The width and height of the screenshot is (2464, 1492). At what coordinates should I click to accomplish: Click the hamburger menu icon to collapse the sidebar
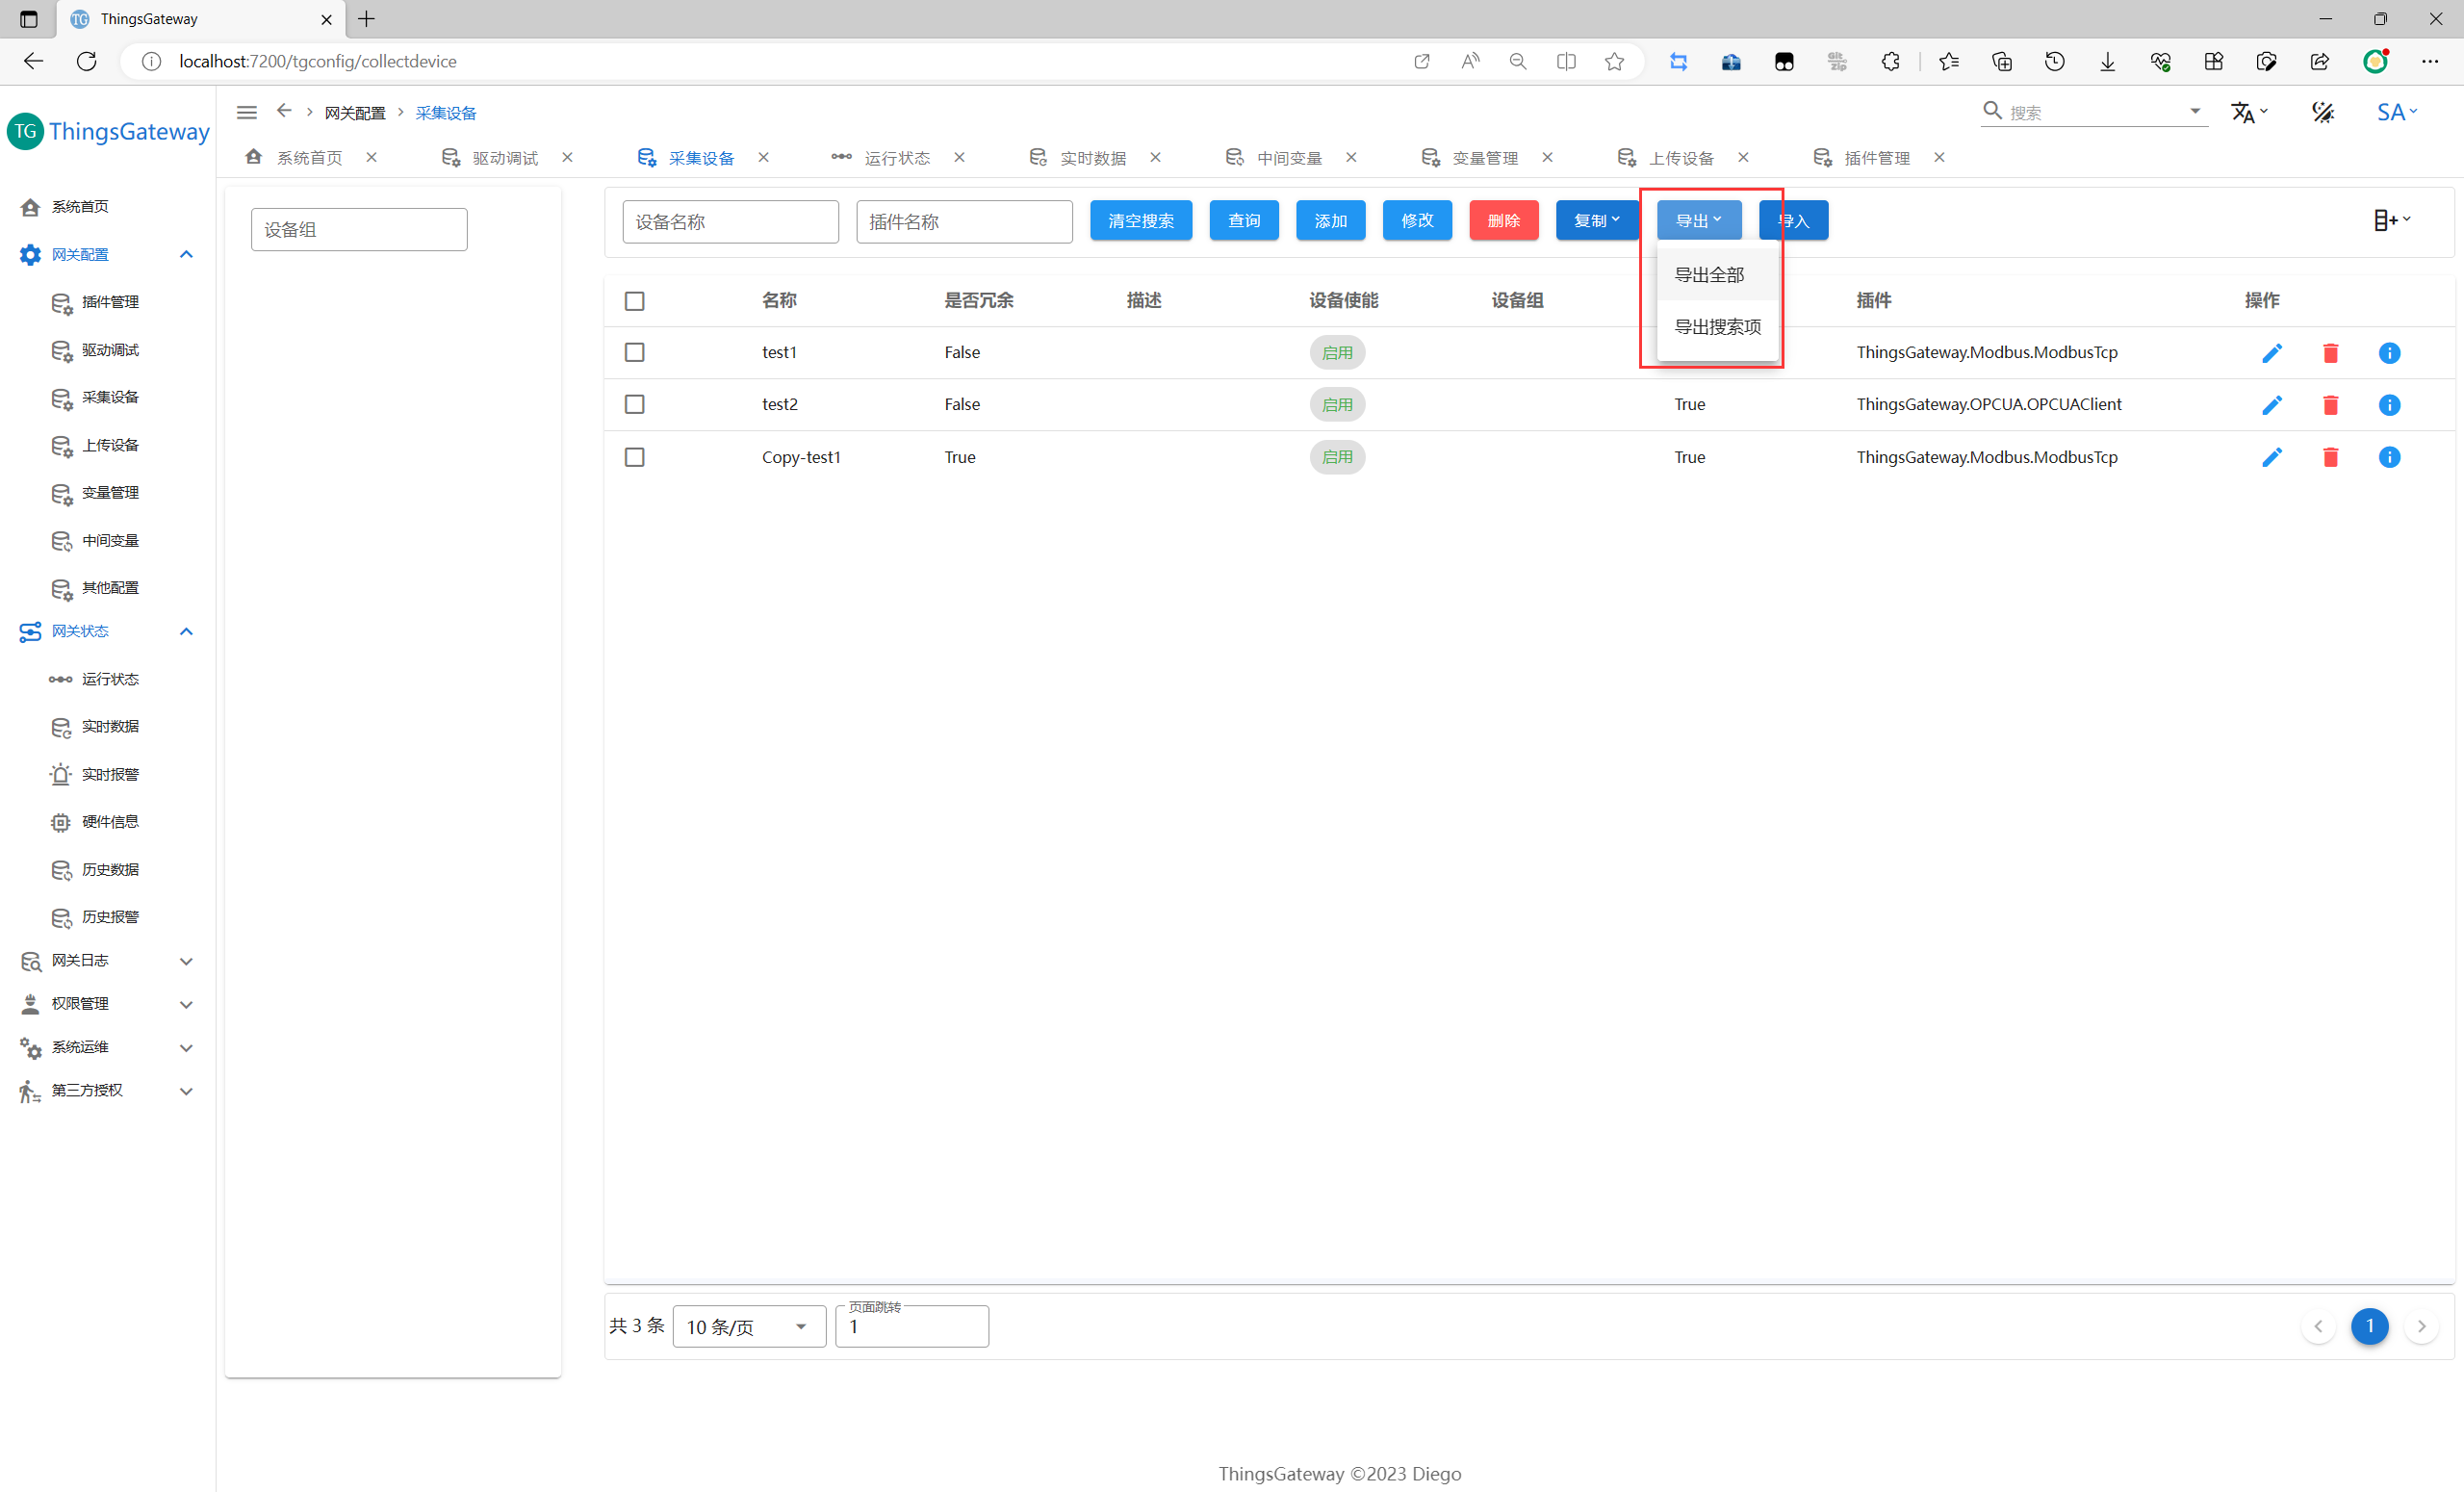(246, 112)
